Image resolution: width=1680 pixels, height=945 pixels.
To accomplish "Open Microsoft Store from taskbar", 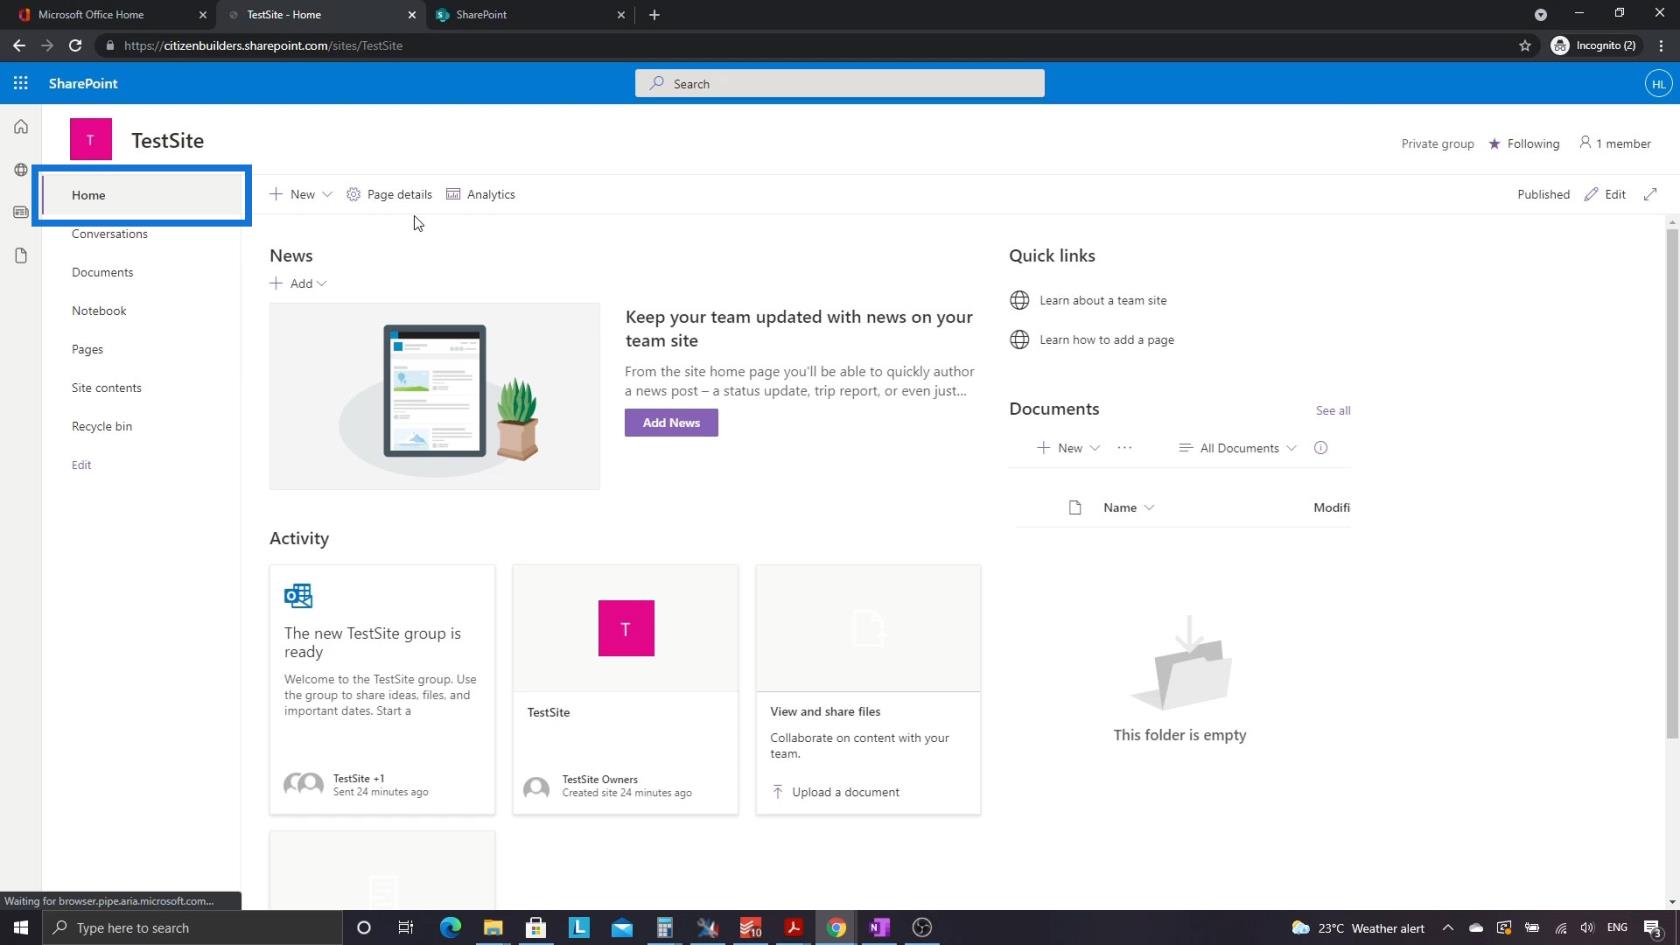I will [x=536, y=928].
